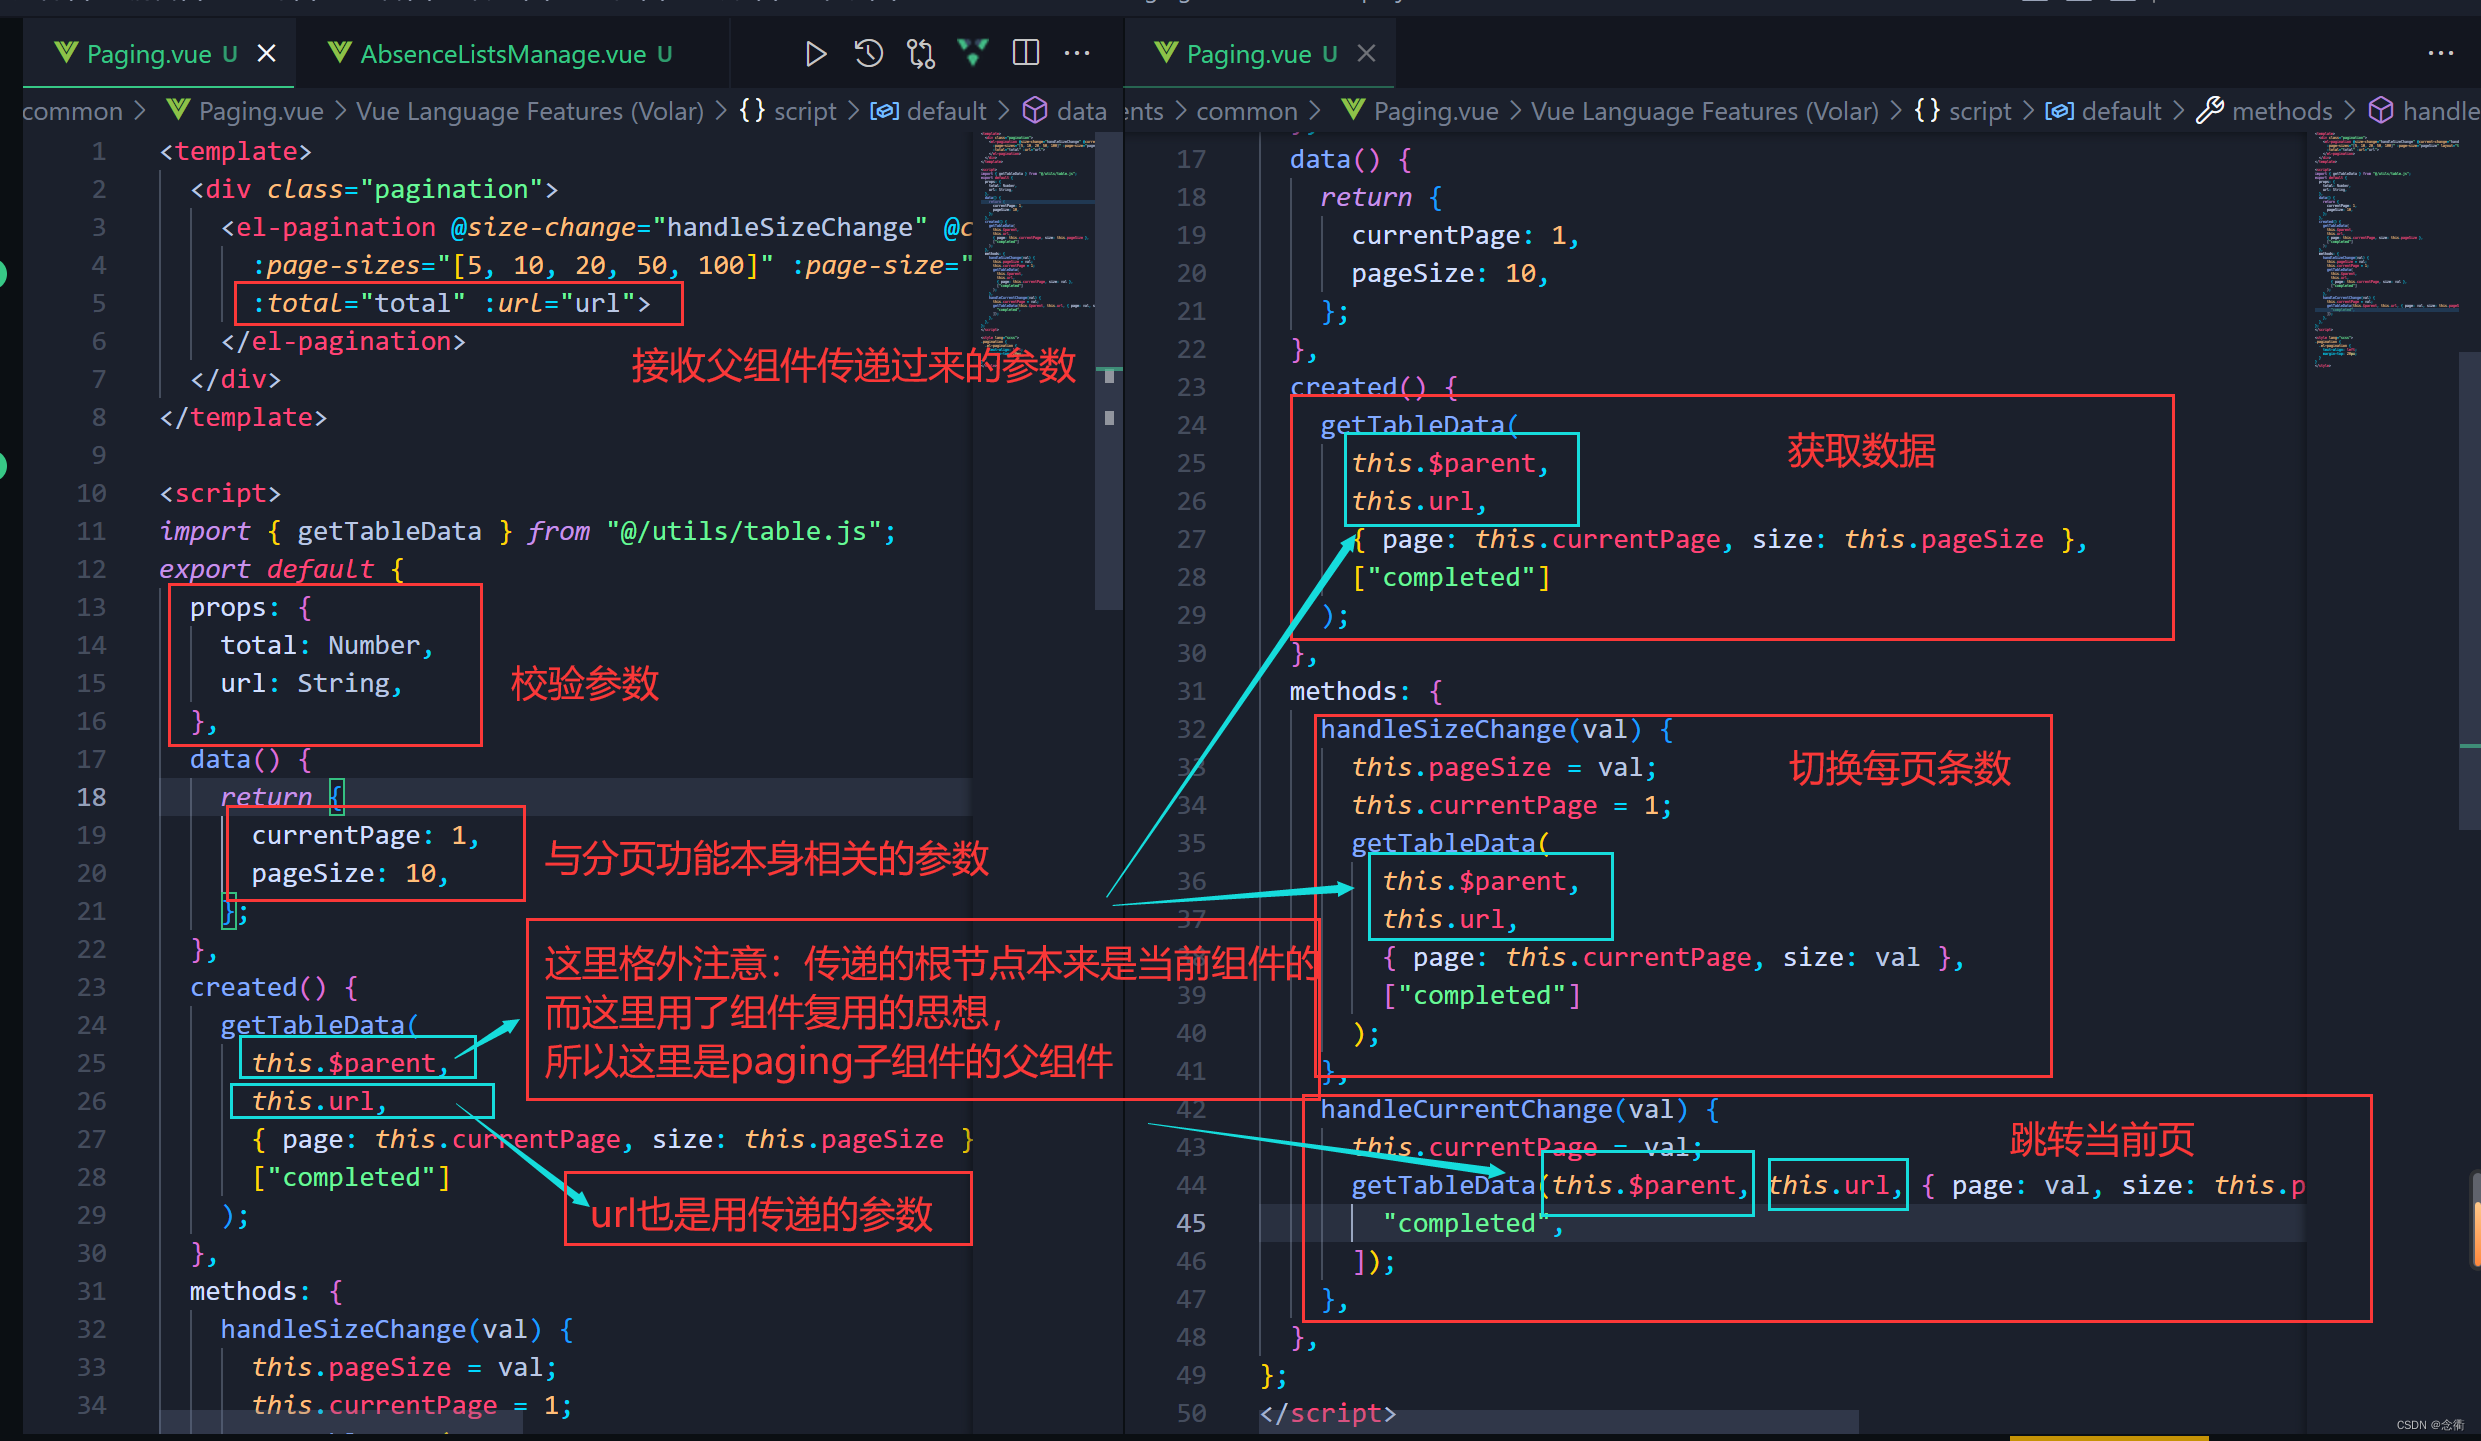This screenshot has width=2481, height=1441.
Task: Close the right pane Paging.vue tab
Action: (1366, 54)
